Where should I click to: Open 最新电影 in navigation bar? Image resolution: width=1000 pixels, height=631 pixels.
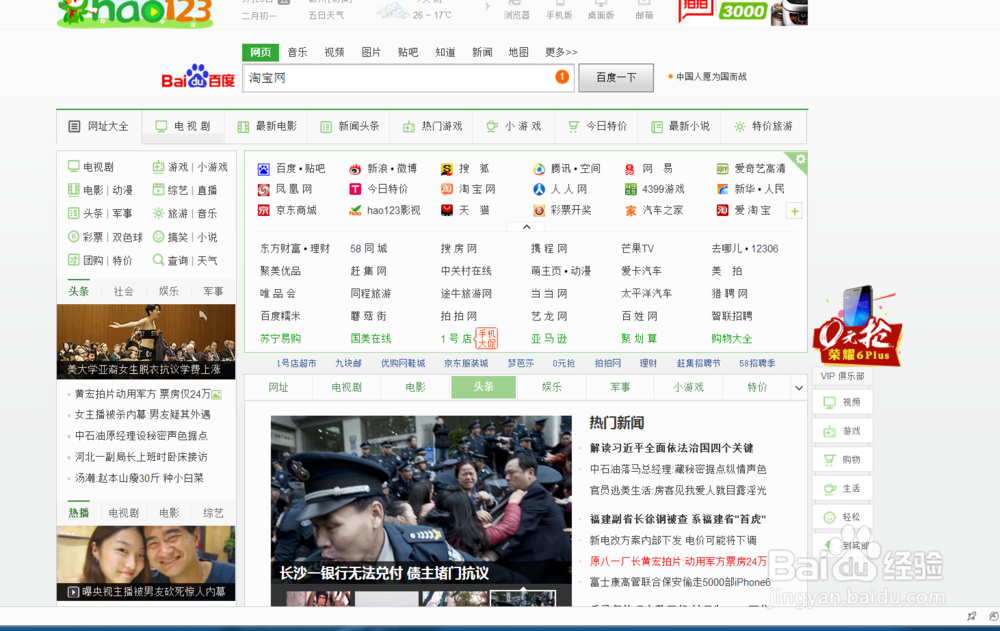pos(267,126)
